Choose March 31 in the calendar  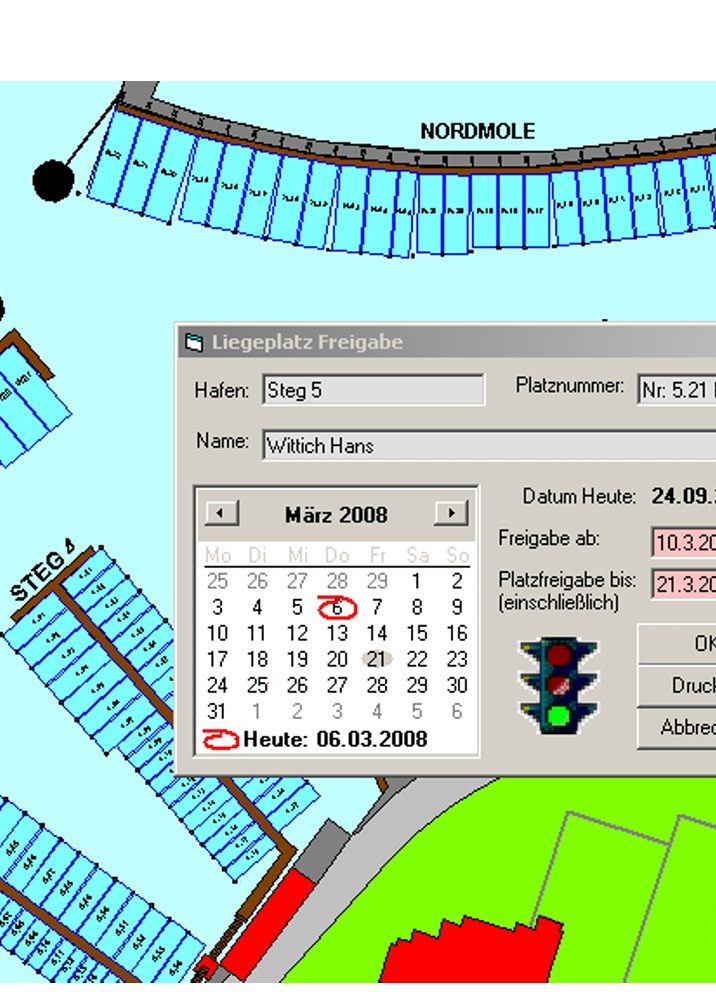pos(217,712)
